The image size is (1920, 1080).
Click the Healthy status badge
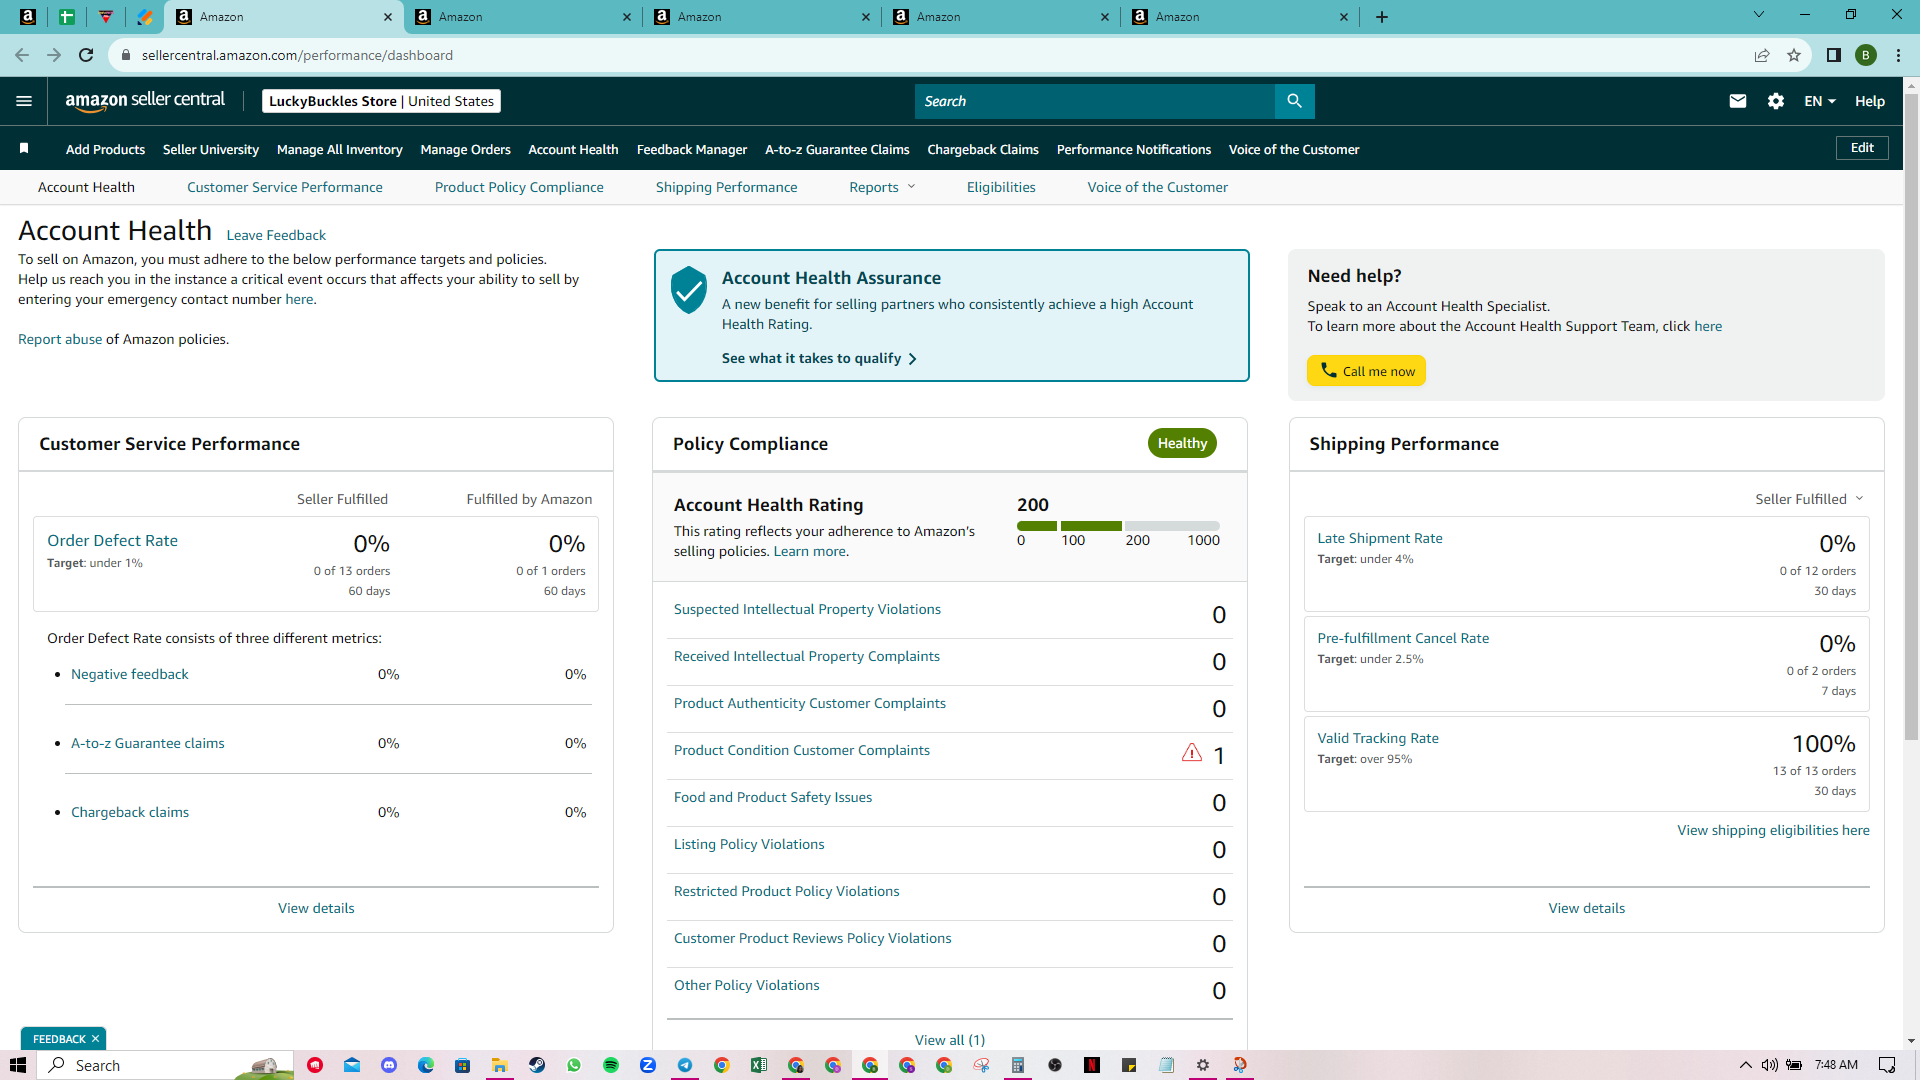click(1182, 443)
